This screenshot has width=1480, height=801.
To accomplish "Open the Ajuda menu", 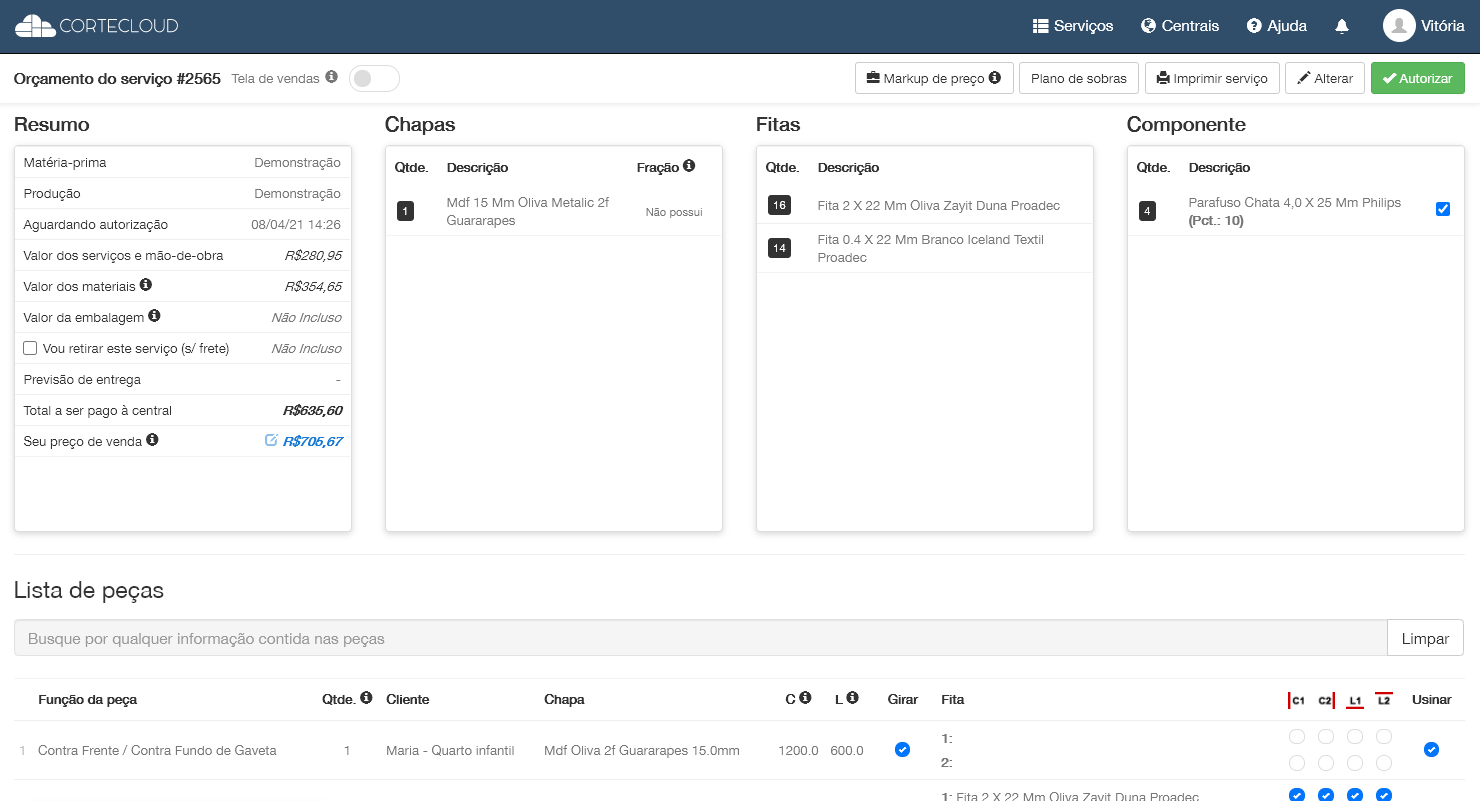I will 1277,26.
